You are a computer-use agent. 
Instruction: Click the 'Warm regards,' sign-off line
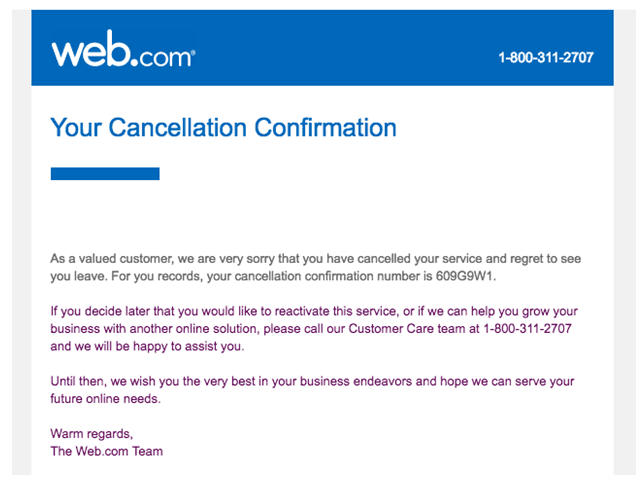tap(92, 434)
